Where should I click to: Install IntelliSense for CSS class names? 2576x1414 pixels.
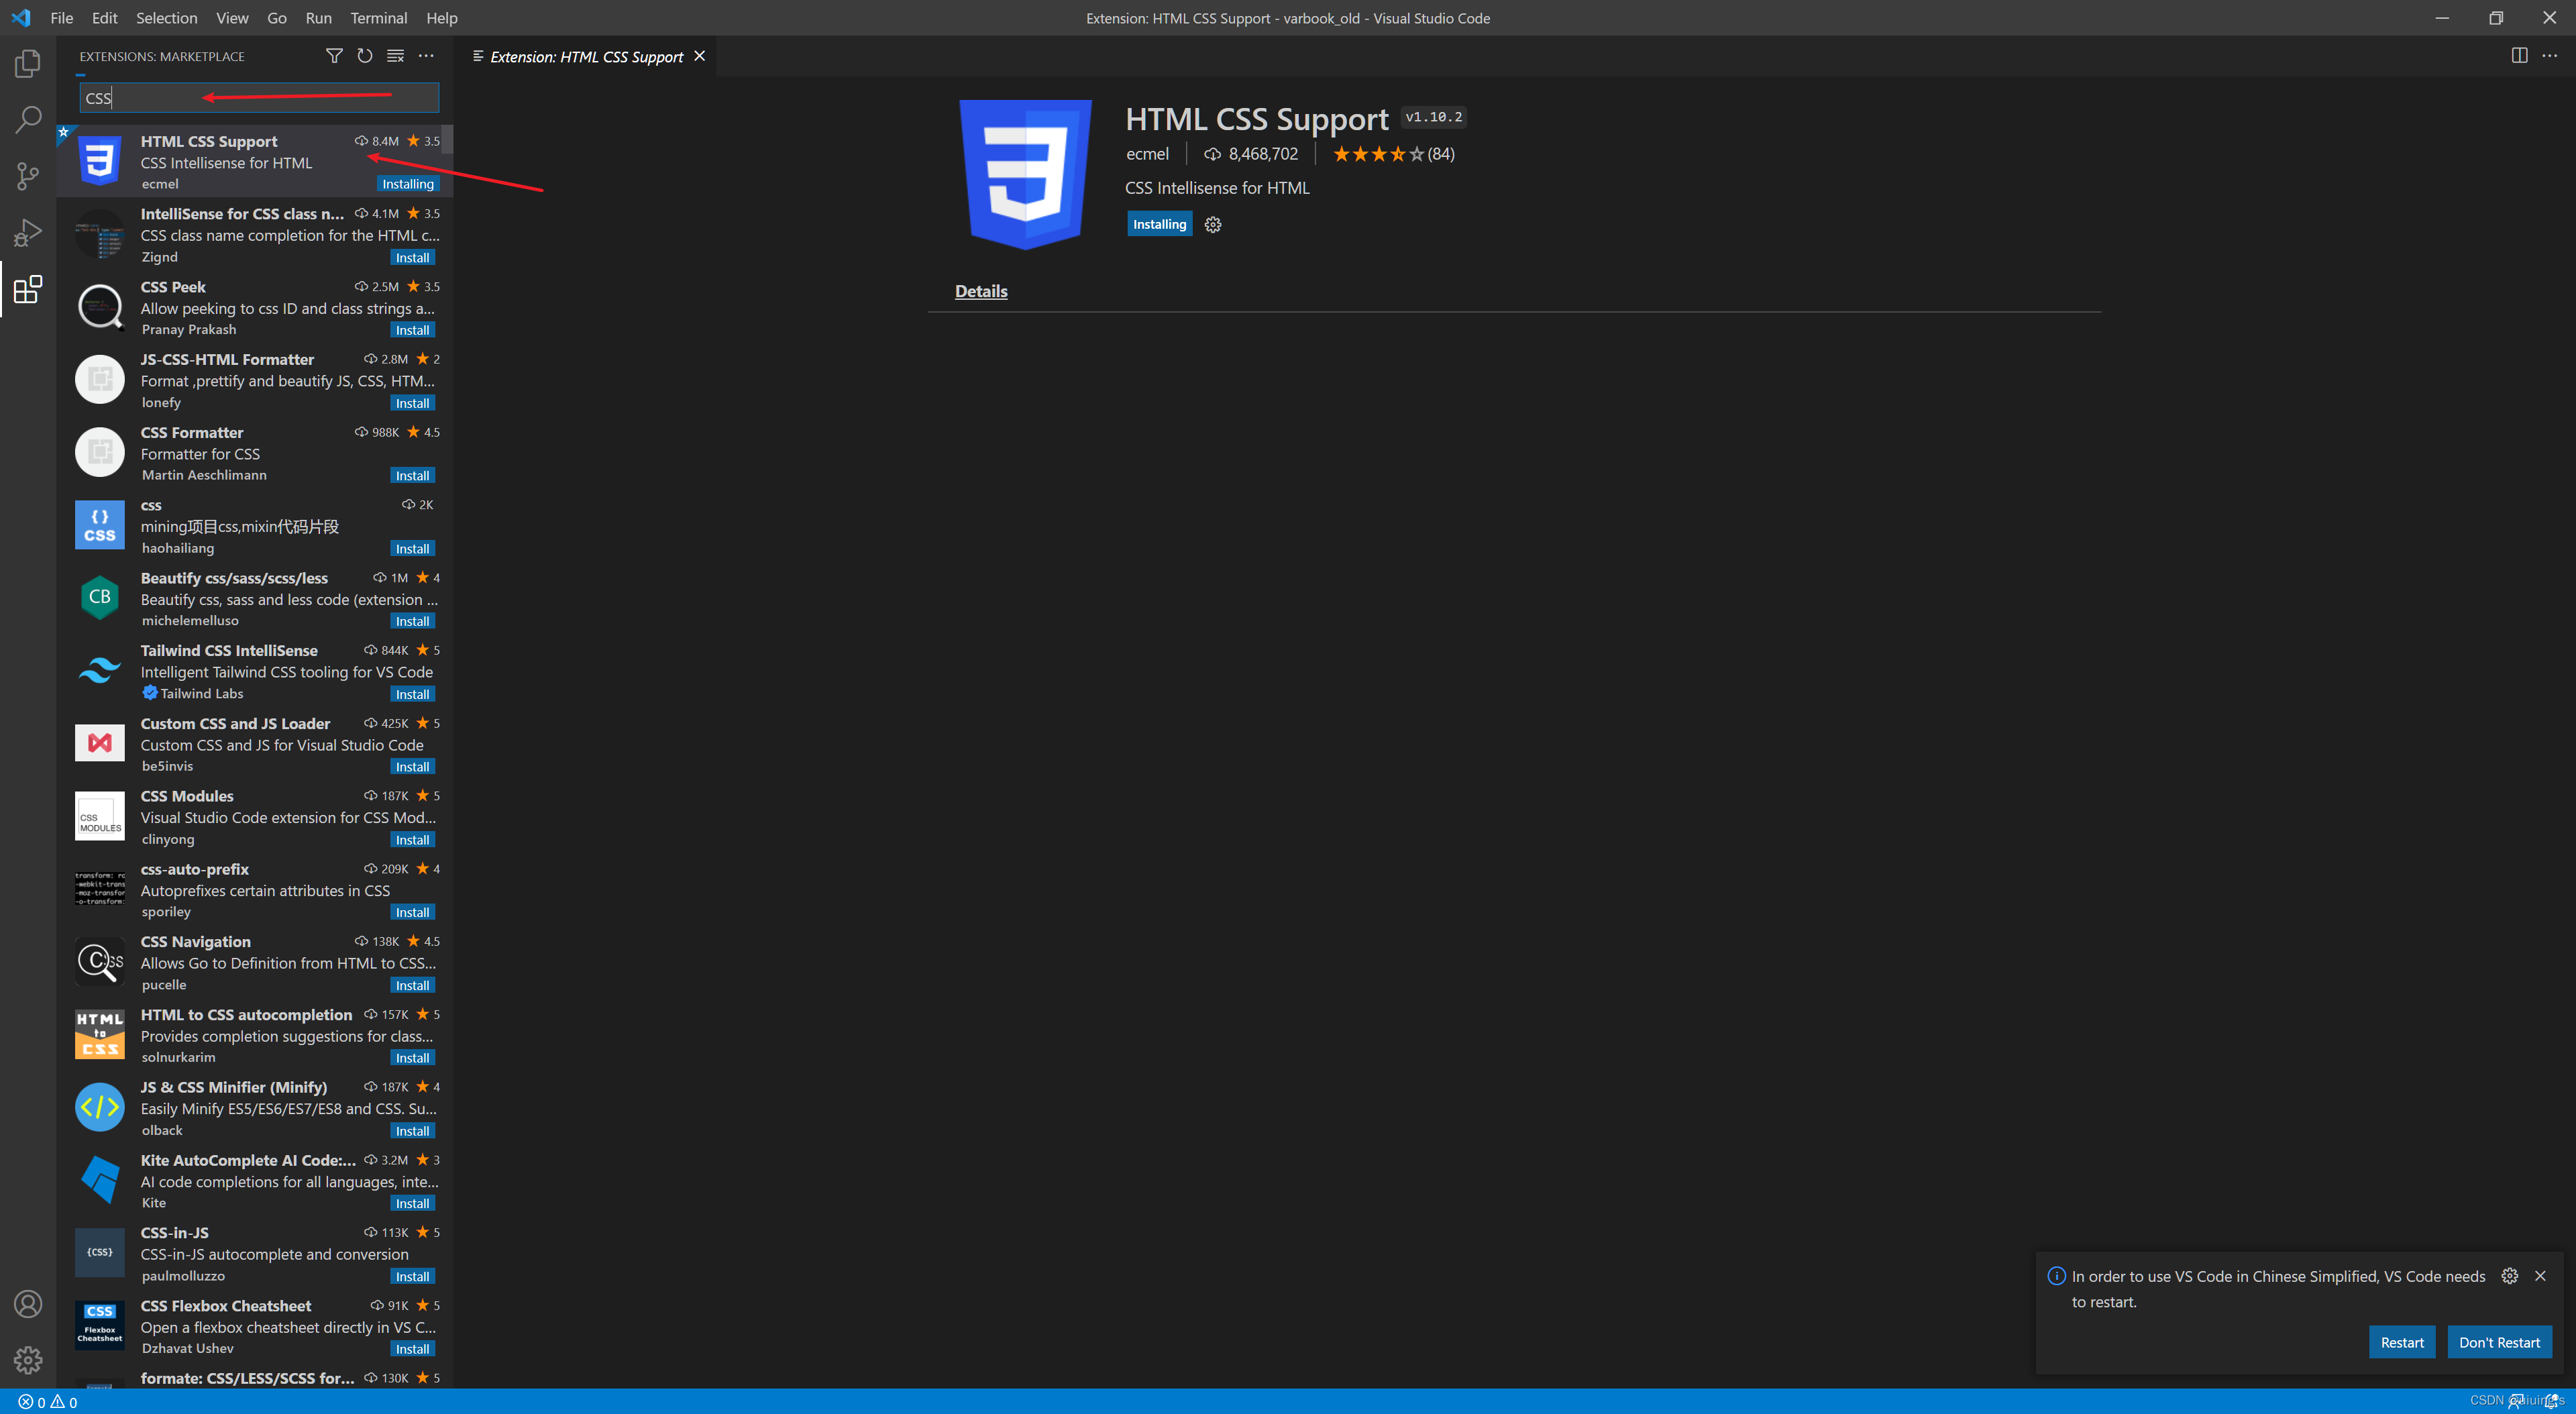point(412,257)
